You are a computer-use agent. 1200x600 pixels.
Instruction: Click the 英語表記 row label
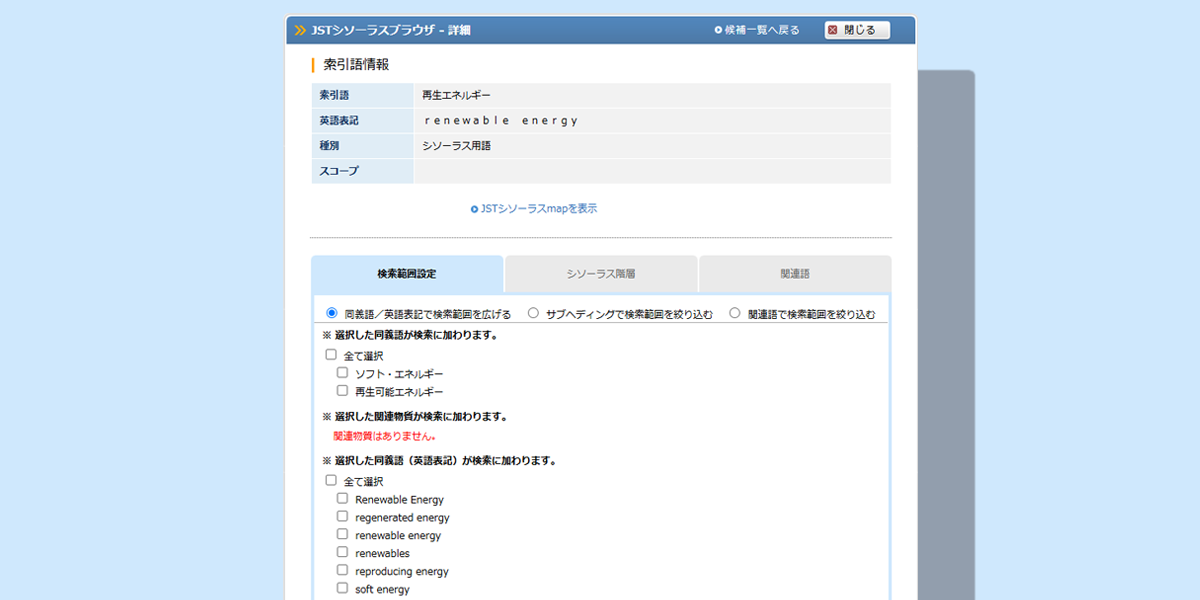click(339, 120)
